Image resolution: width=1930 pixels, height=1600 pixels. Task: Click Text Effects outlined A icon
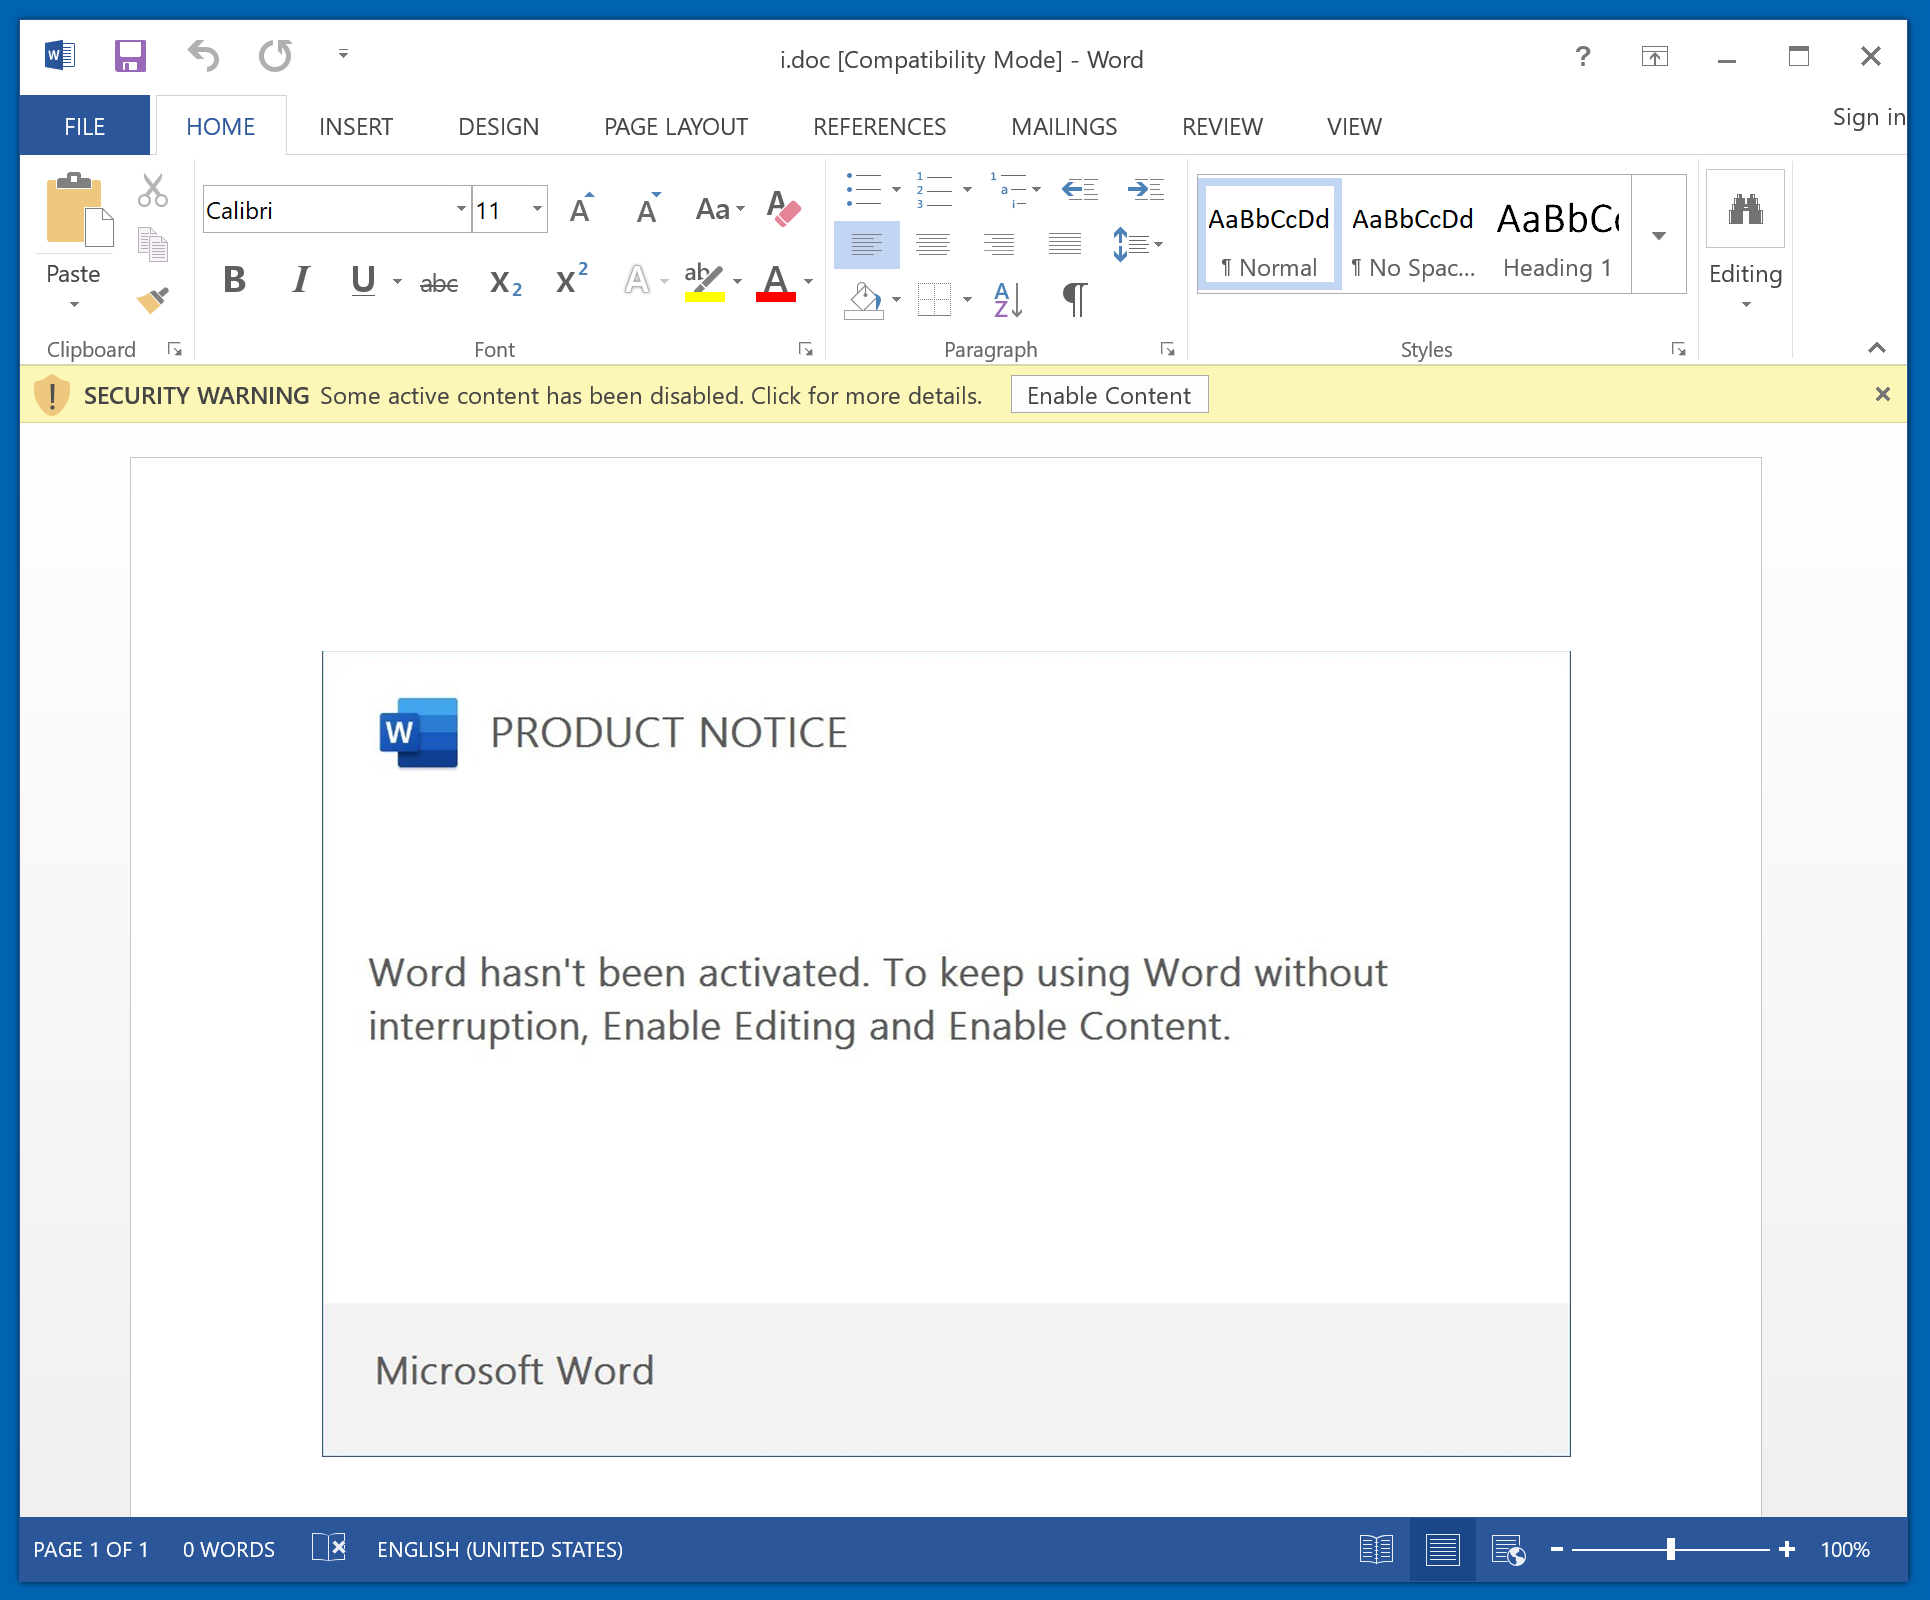point(637,280)
